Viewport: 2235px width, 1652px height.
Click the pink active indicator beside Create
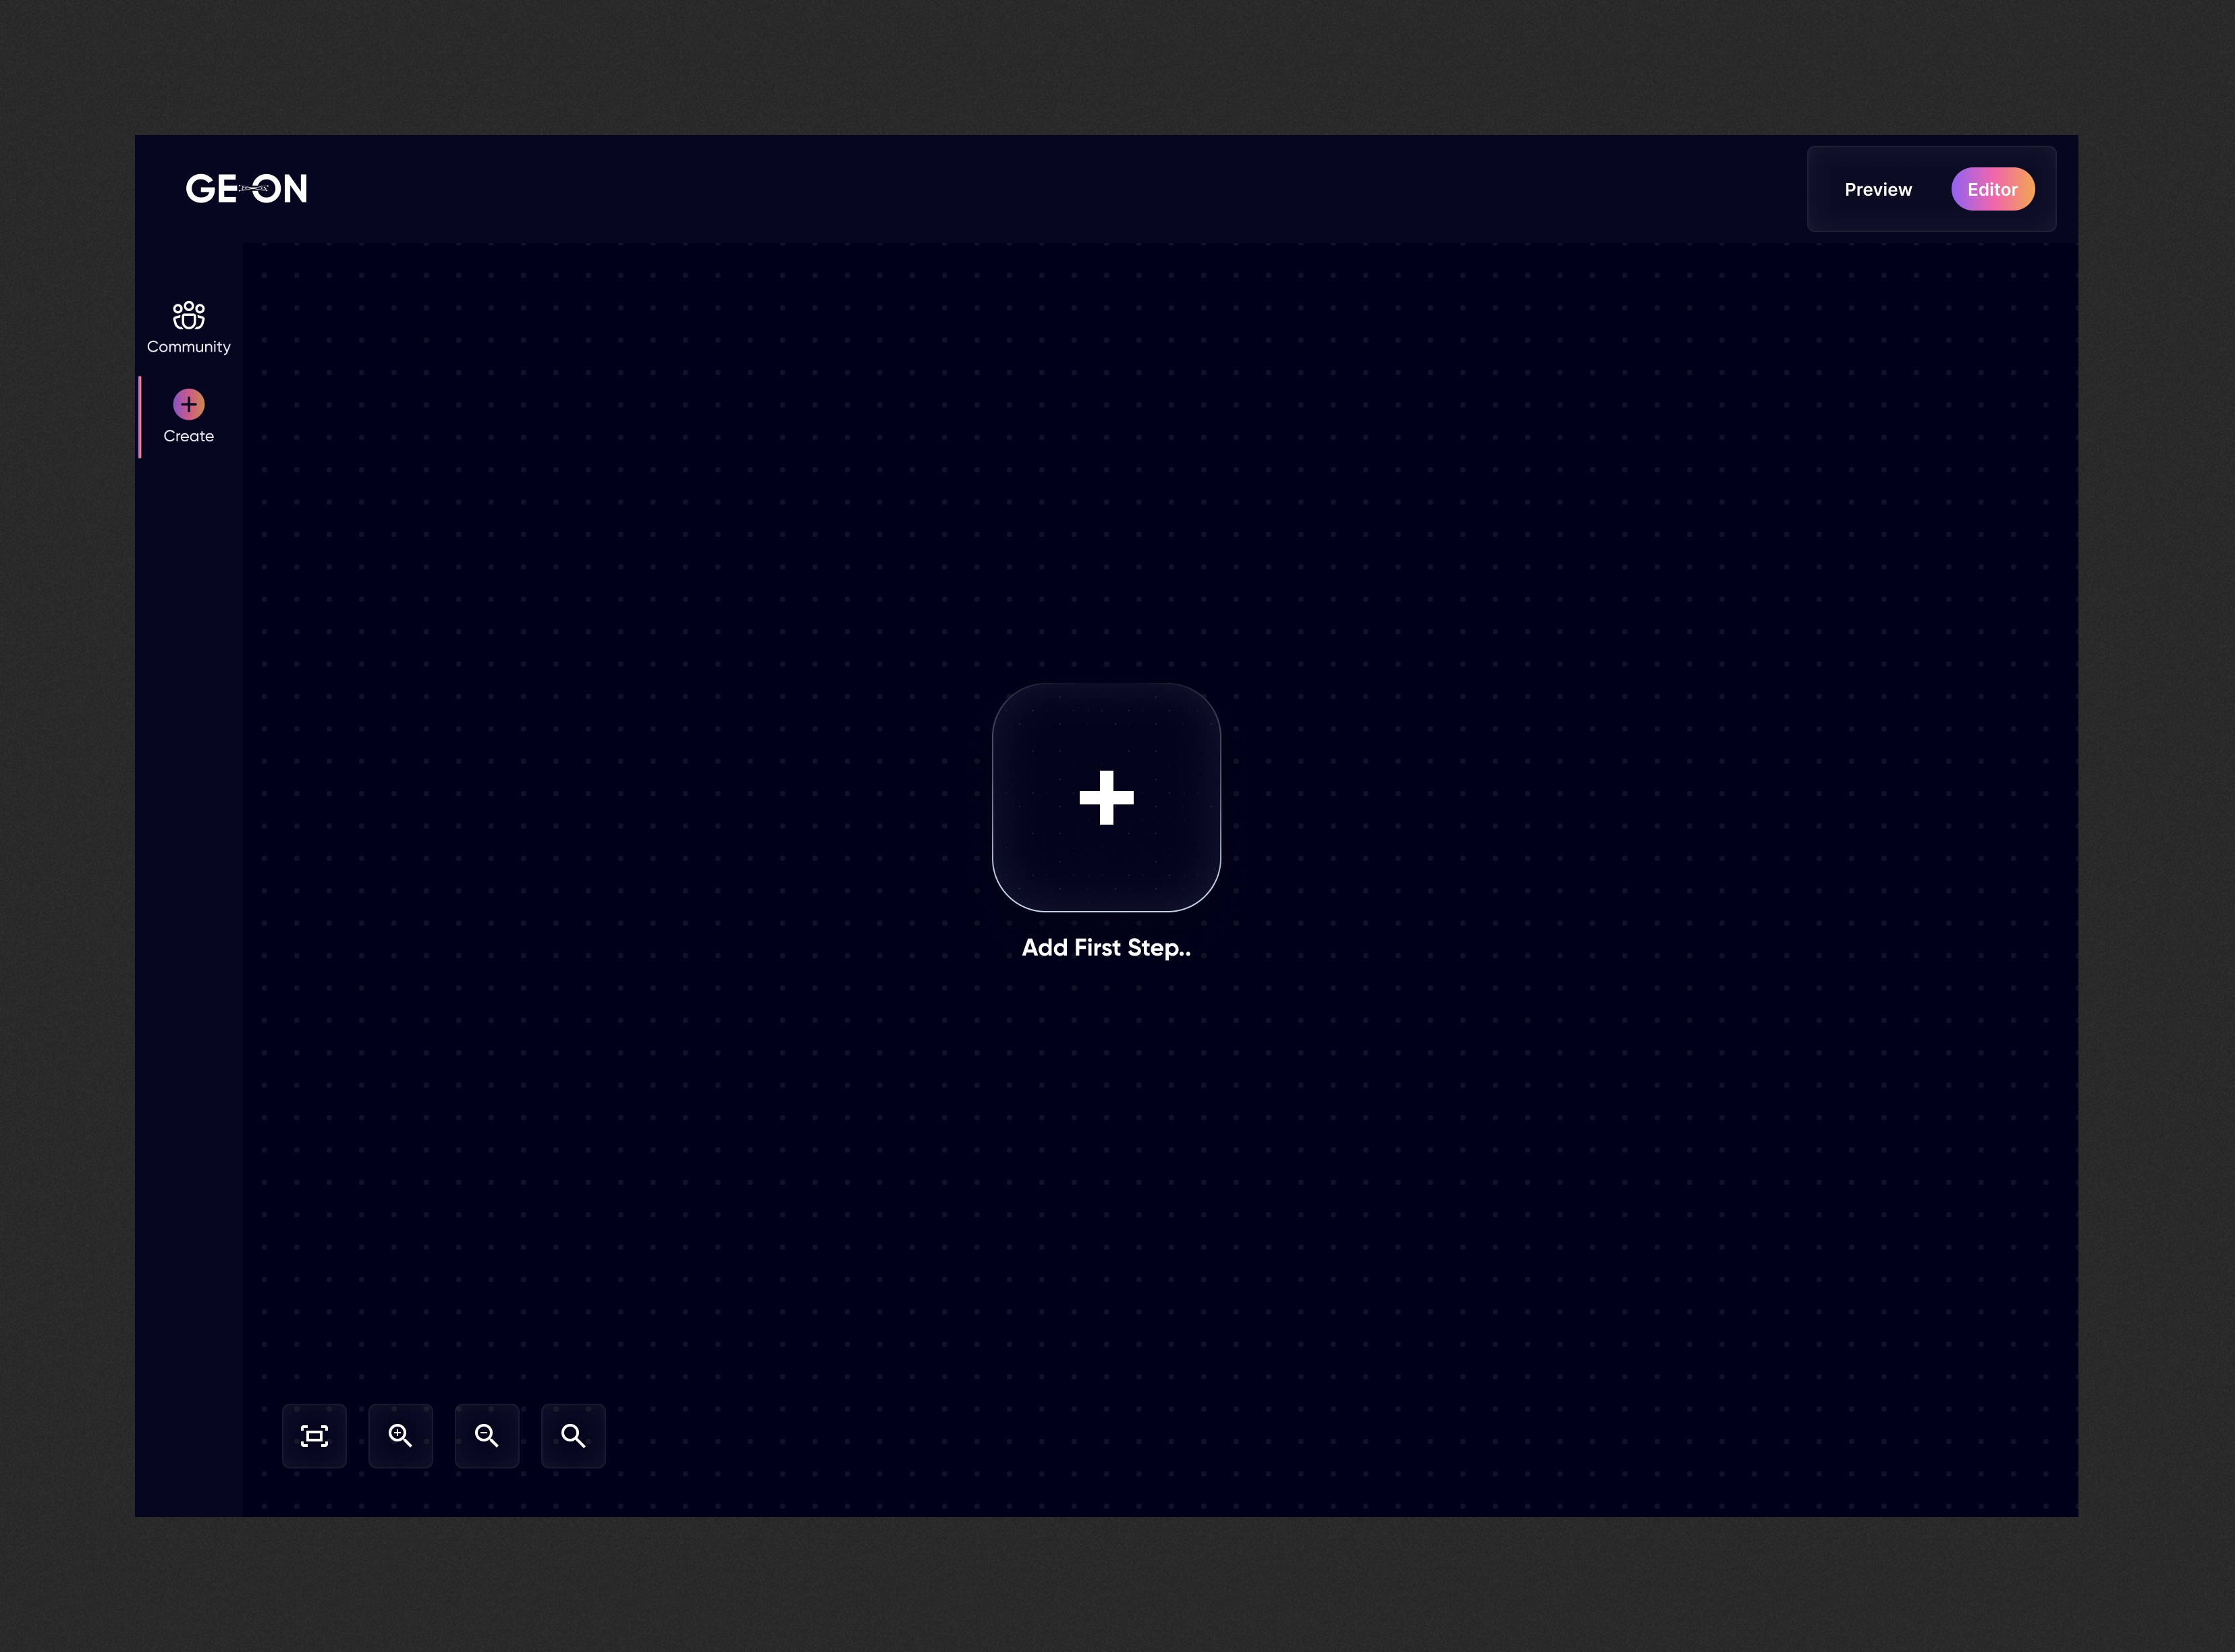tap(140, 417)
